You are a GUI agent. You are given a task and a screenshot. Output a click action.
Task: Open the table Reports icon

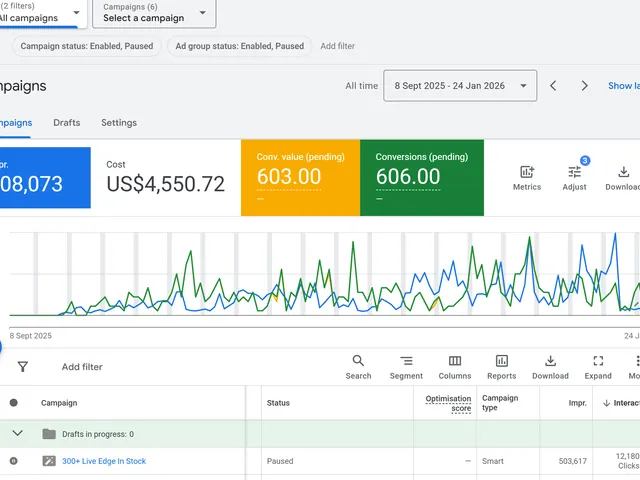[x=502, y=360]
